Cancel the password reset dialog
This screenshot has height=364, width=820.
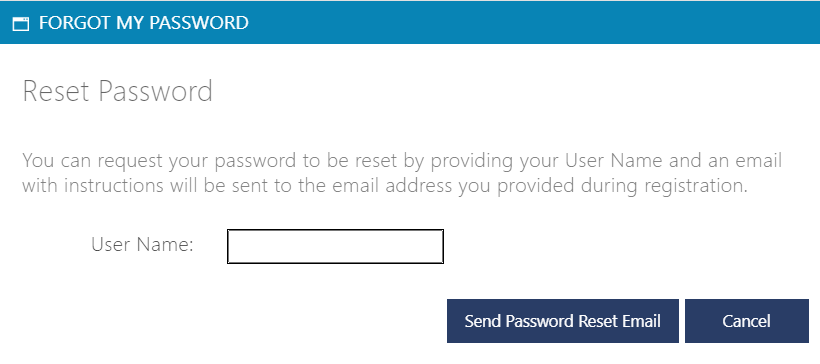tap(747, 321)
